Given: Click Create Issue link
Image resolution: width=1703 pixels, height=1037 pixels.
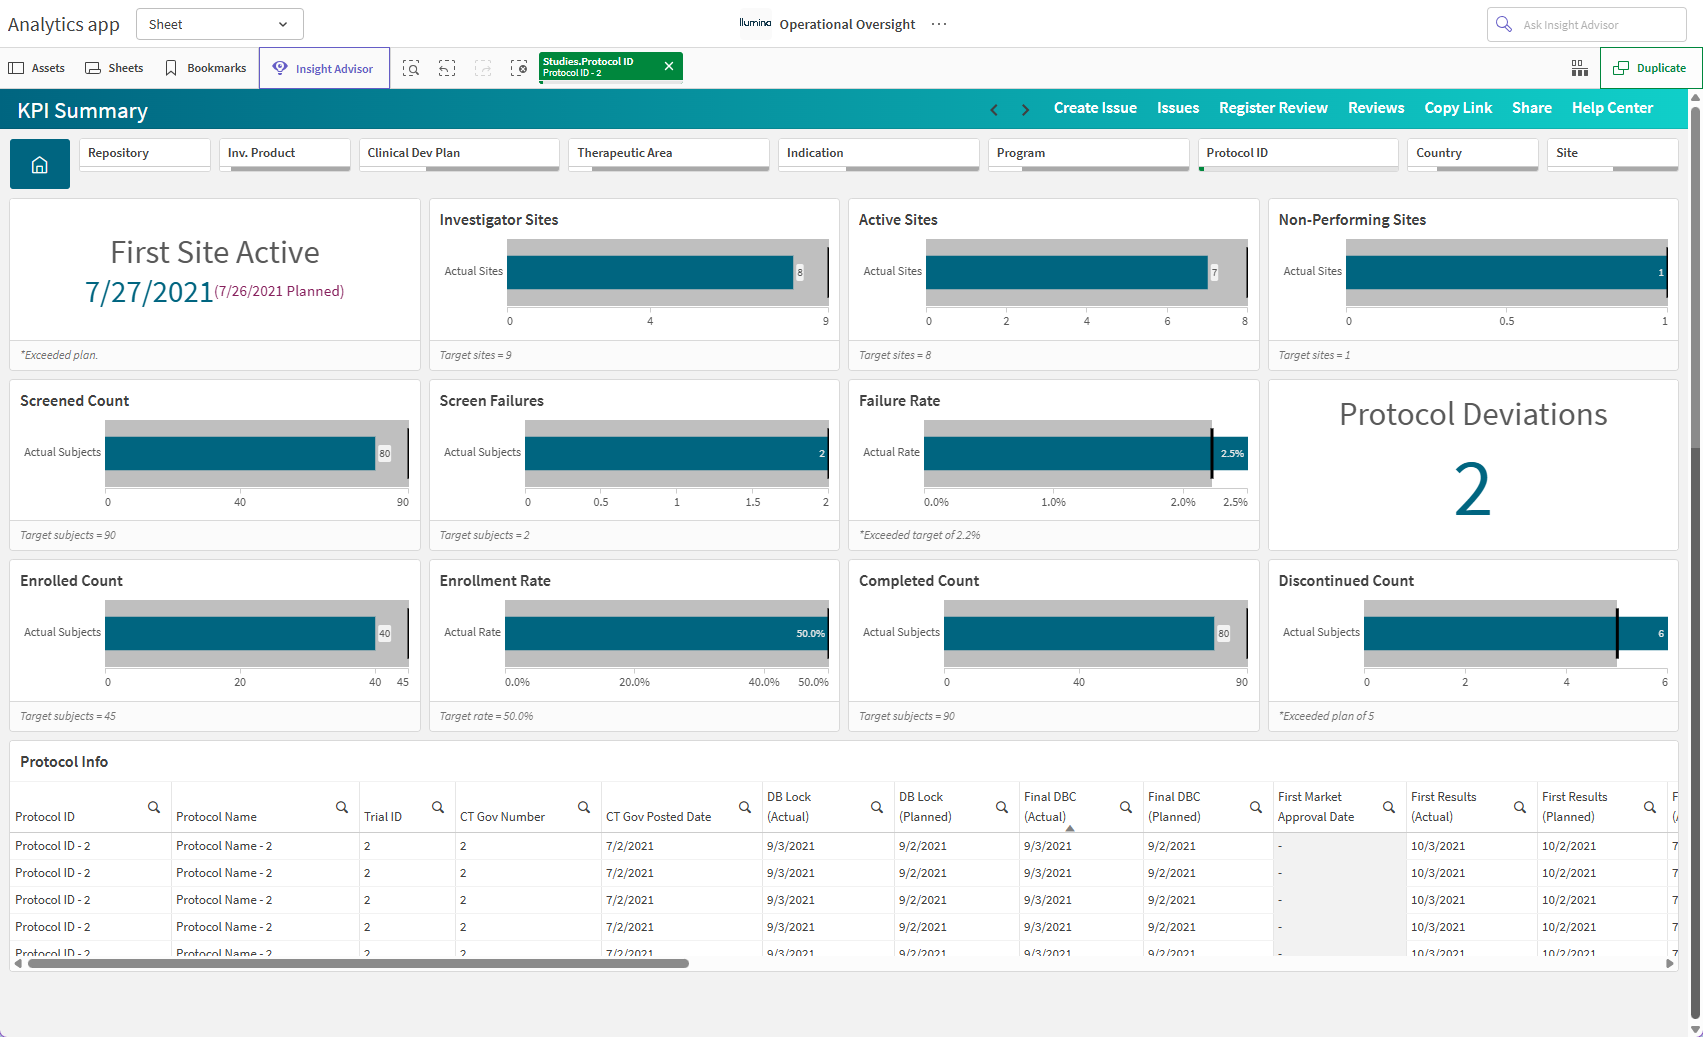Looking at the screenshot, I should [1095, 108].
